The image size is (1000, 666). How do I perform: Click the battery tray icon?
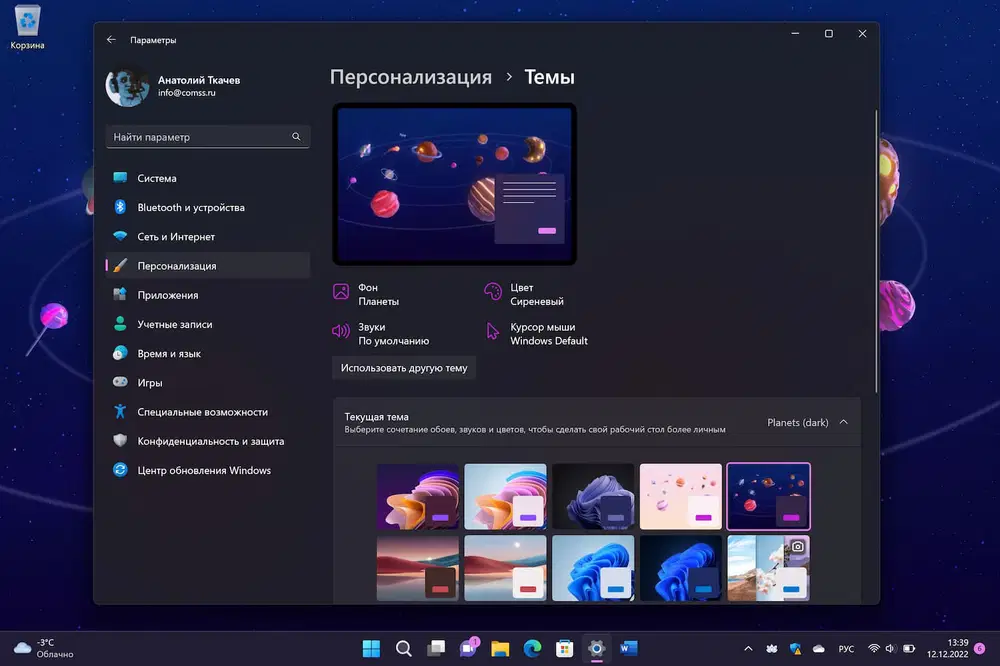point(909,648)
